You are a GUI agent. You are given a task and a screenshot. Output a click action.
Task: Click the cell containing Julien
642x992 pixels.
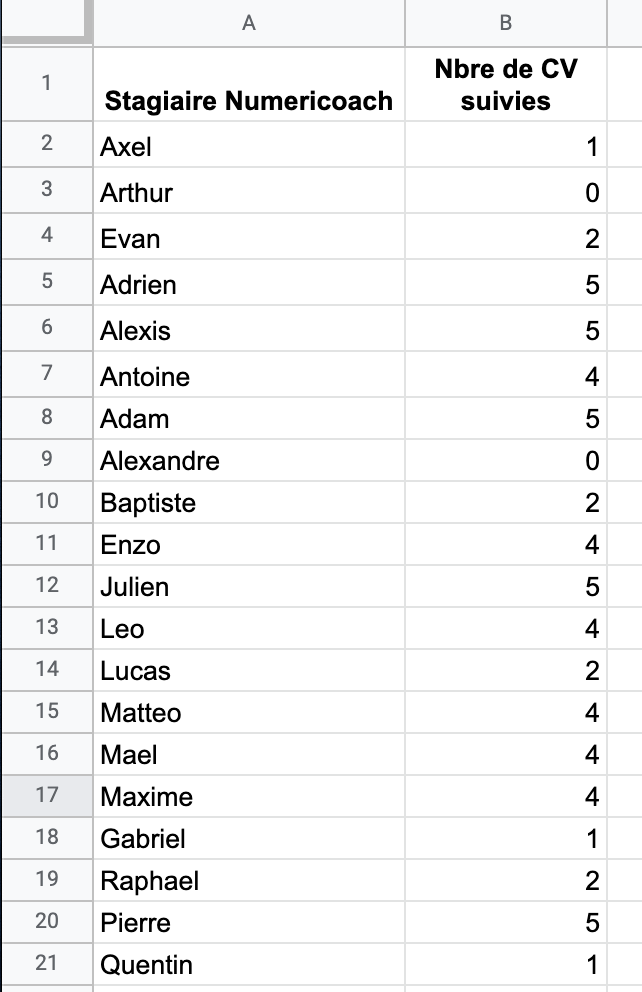(249, 586)
